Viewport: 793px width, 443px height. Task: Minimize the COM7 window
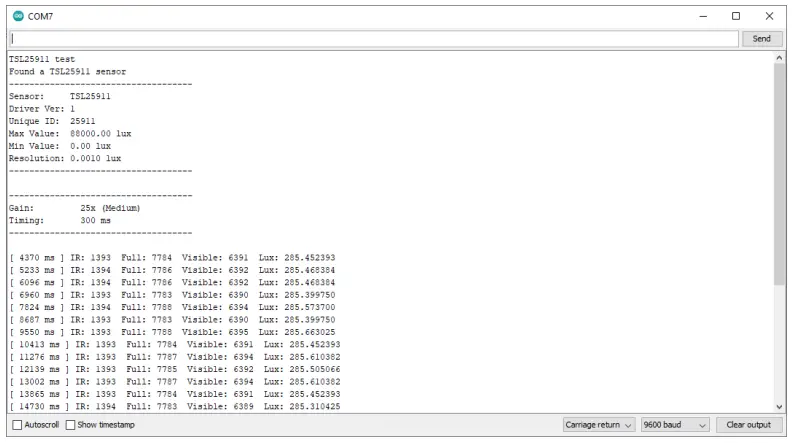[x=703, y=16]
